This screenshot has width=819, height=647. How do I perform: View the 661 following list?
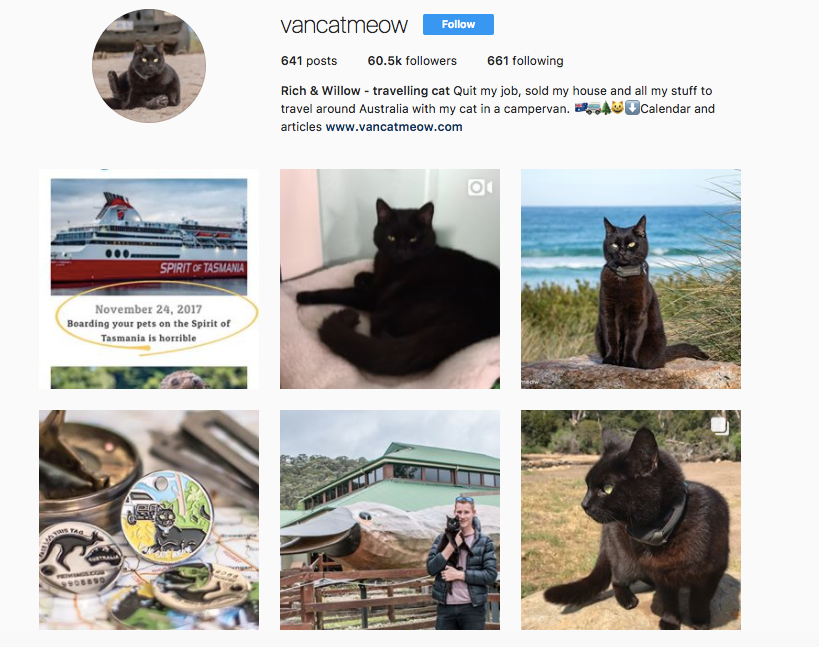pos(525,61)
